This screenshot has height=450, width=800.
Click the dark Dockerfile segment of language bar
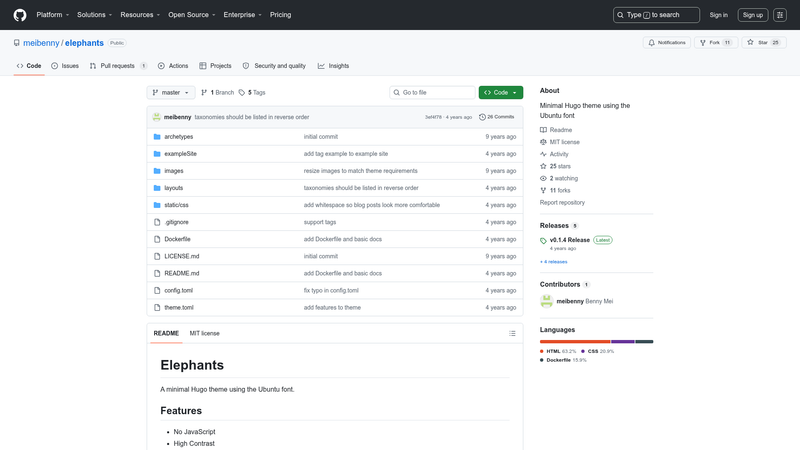coord(644,342)
